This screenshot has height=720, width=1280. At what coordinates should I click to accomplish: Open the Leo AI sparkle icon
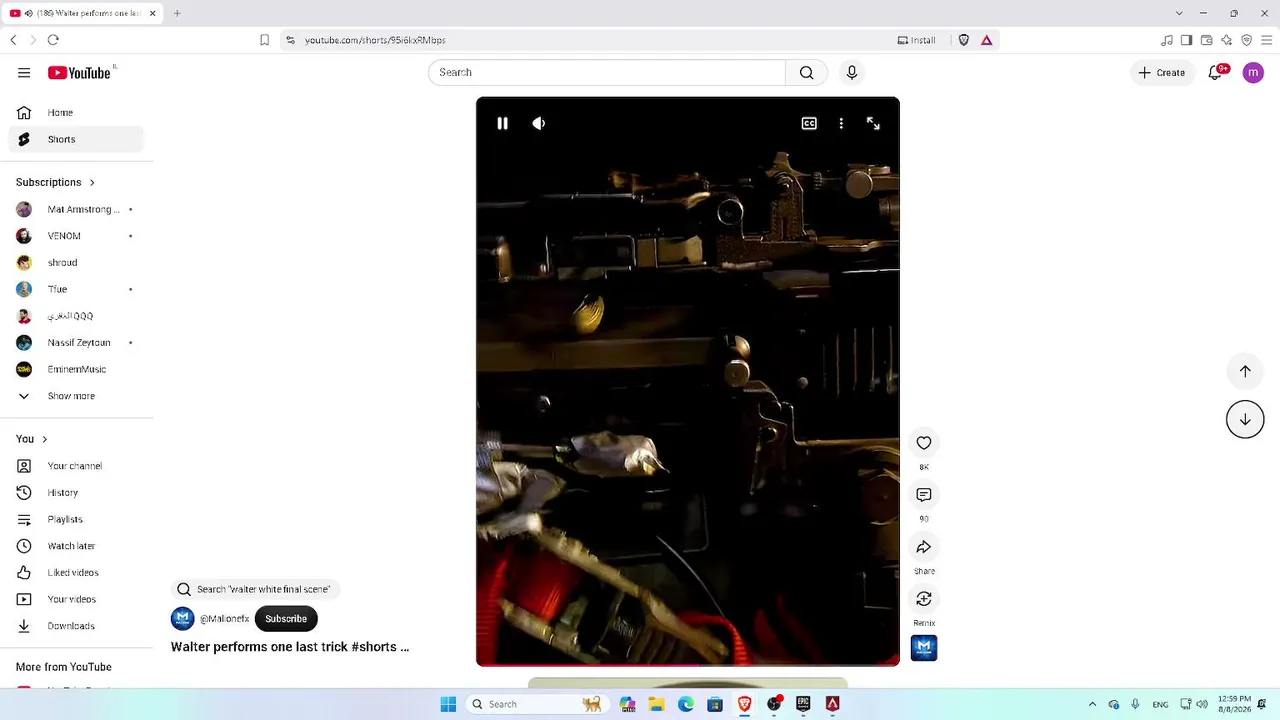(1227, 40)
